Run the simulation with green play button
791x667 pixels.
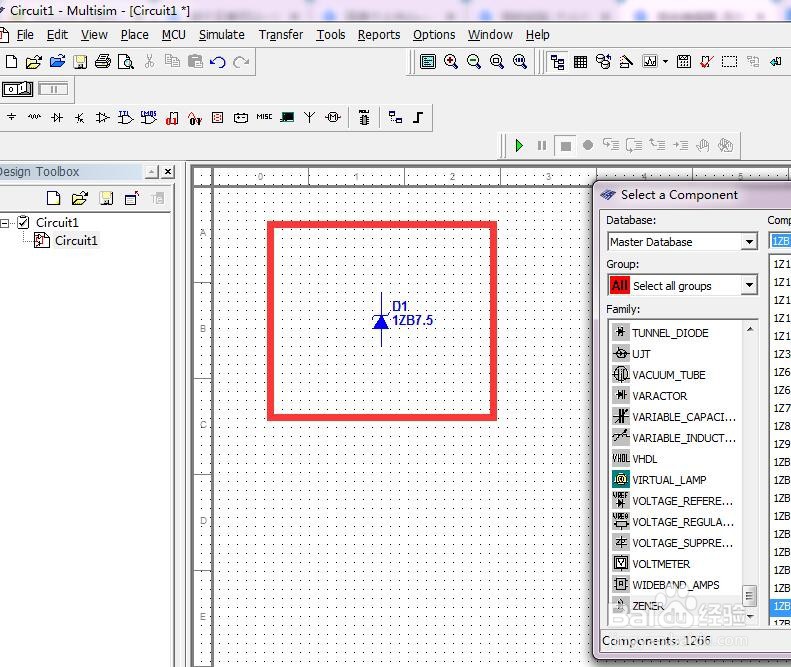click(x=519, y=146)
